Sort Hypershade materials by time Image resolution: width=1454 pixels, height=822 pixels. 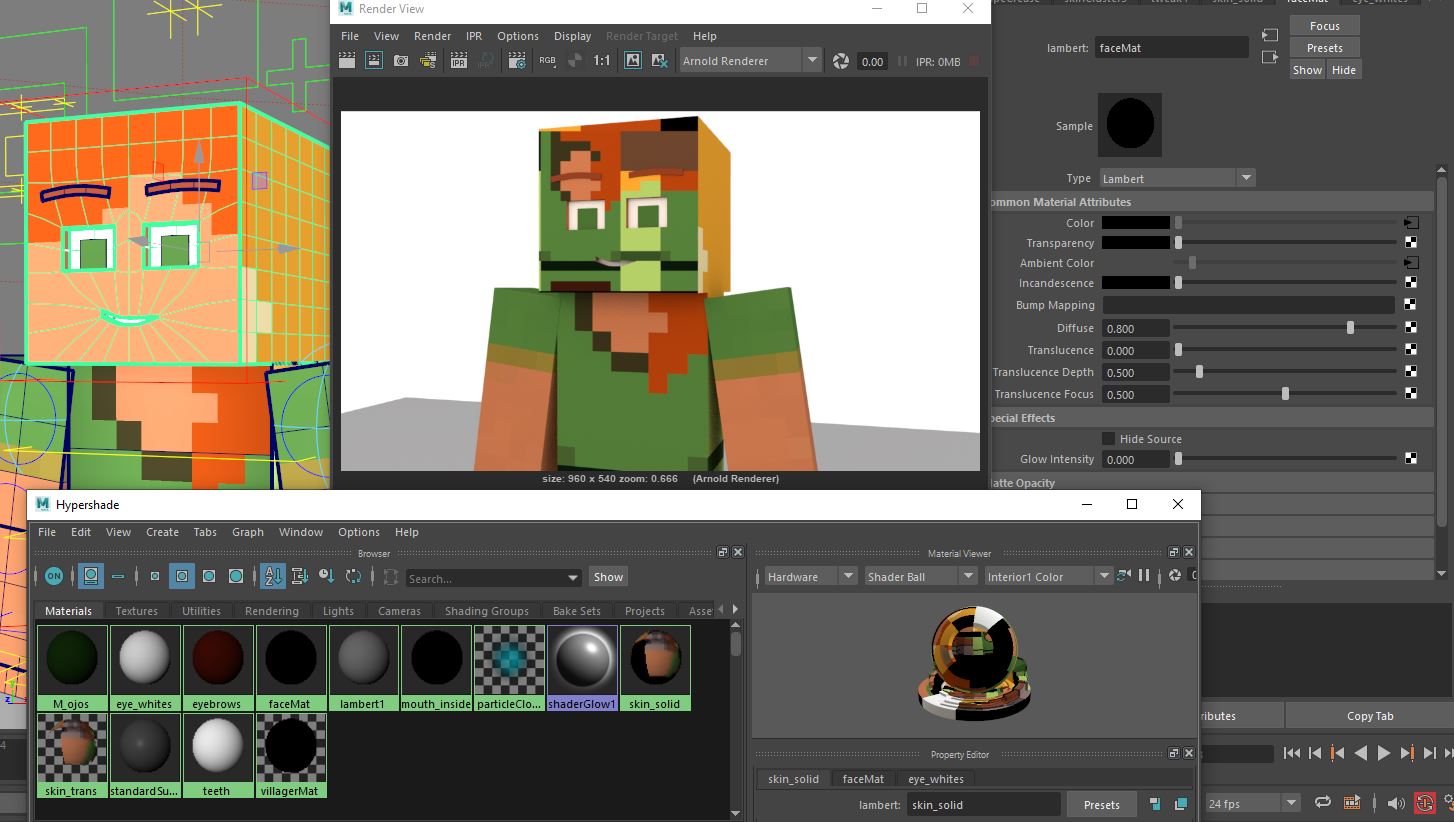(x=327, y=576)
